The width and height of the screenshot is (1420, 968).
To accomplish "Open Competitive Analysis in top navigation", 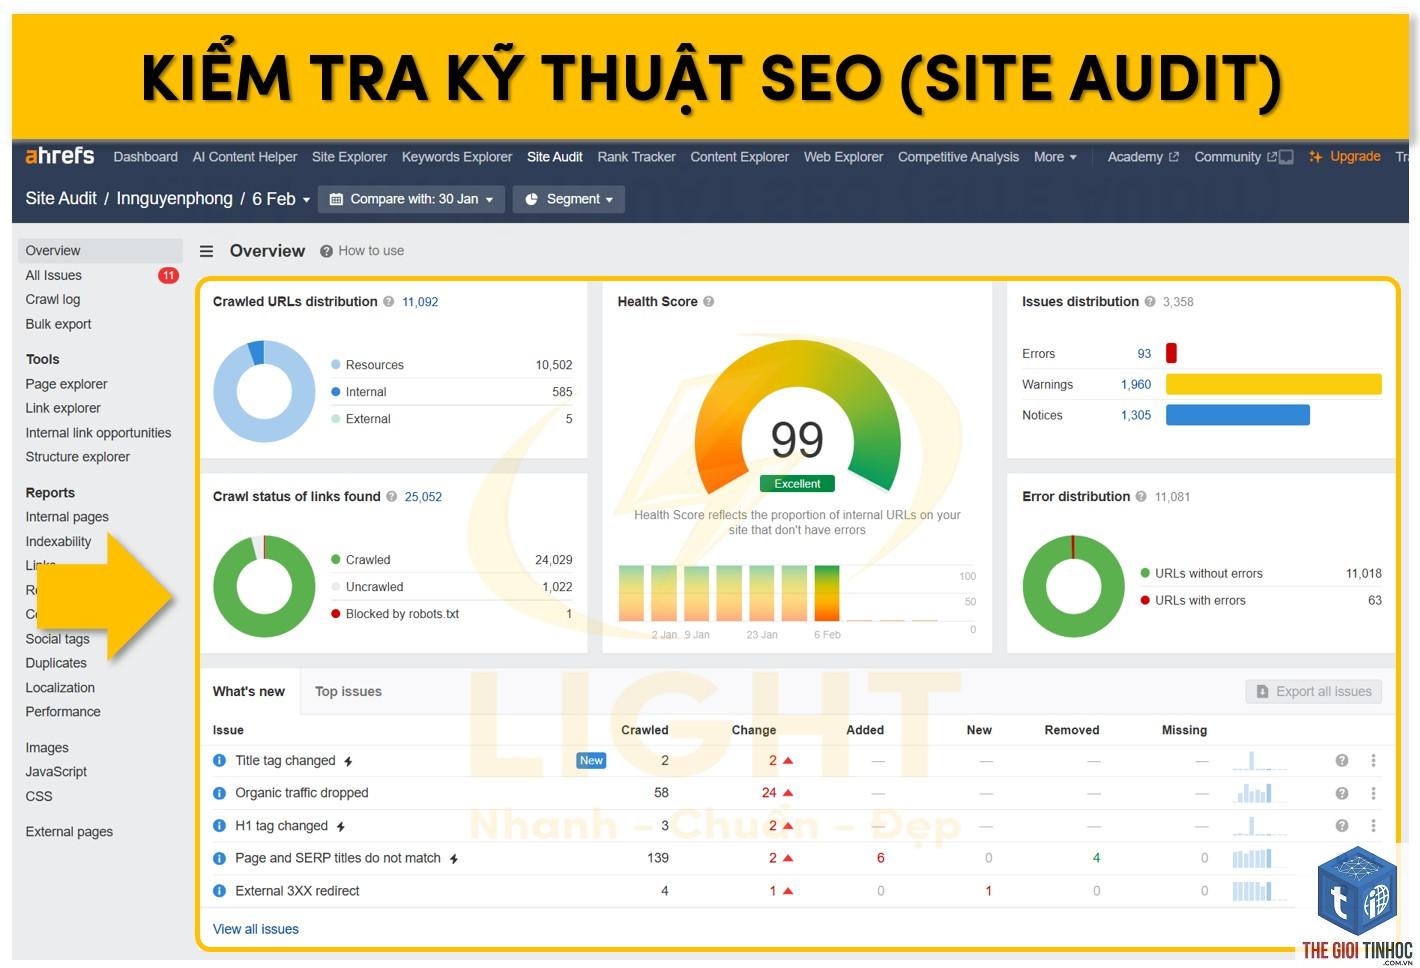I will (958, 157).
